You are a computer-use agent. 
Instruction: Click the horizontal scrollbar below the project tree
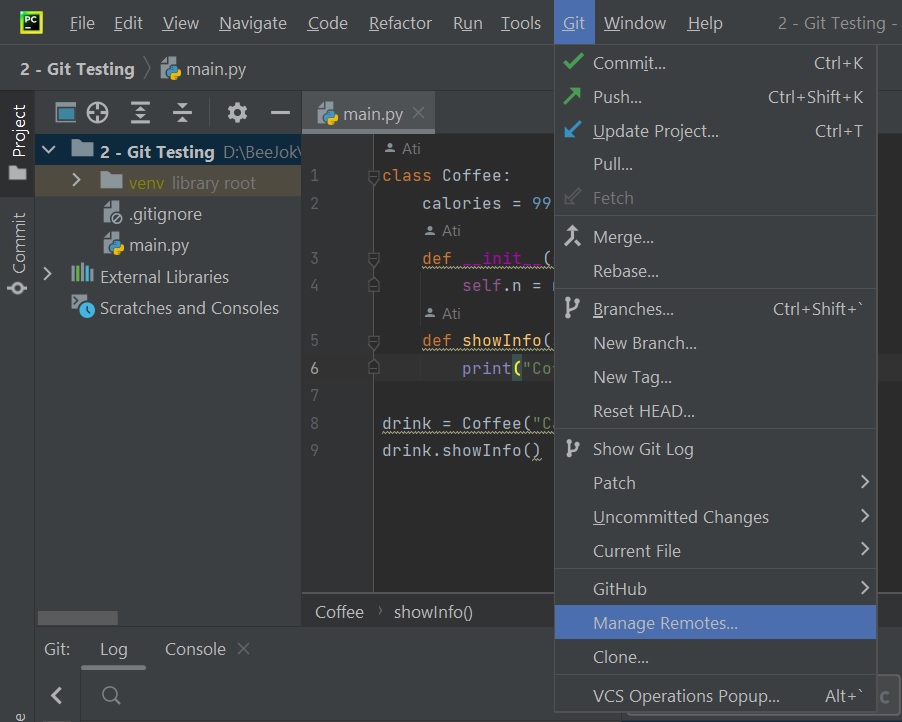[78, 617]
